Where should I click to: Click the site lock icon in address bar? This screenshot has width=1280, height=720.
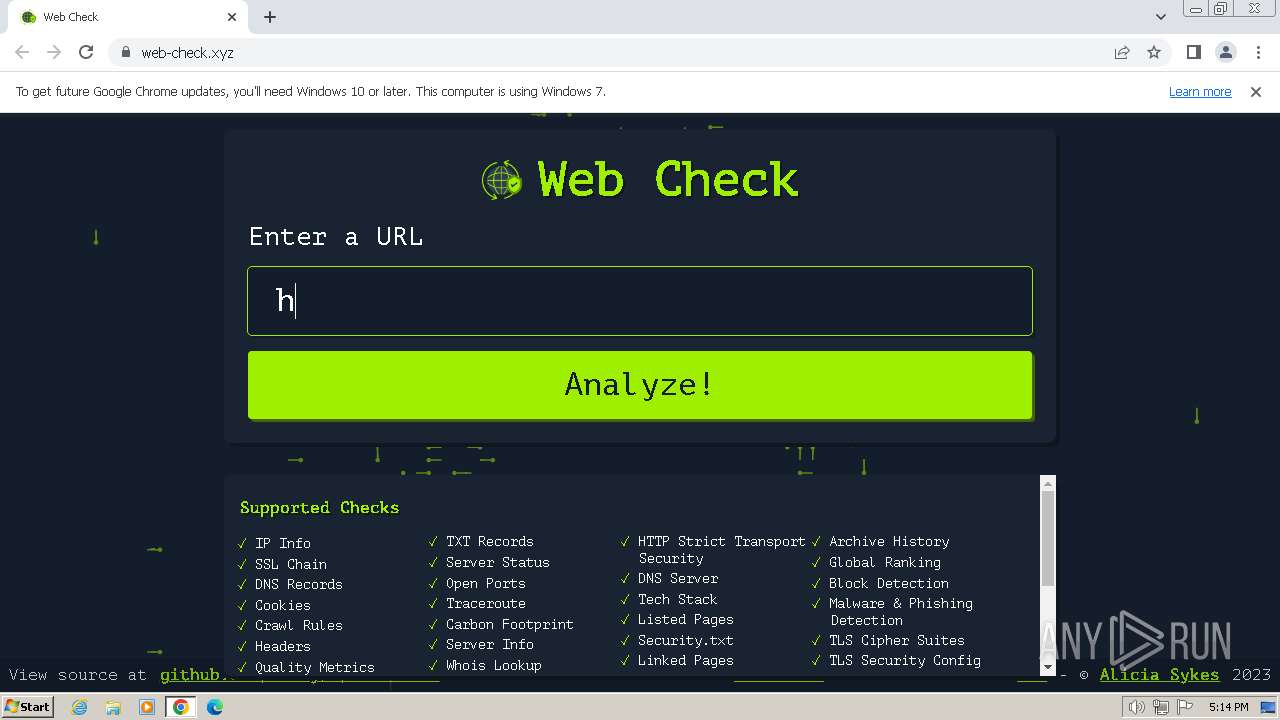[x=125, y=52]
